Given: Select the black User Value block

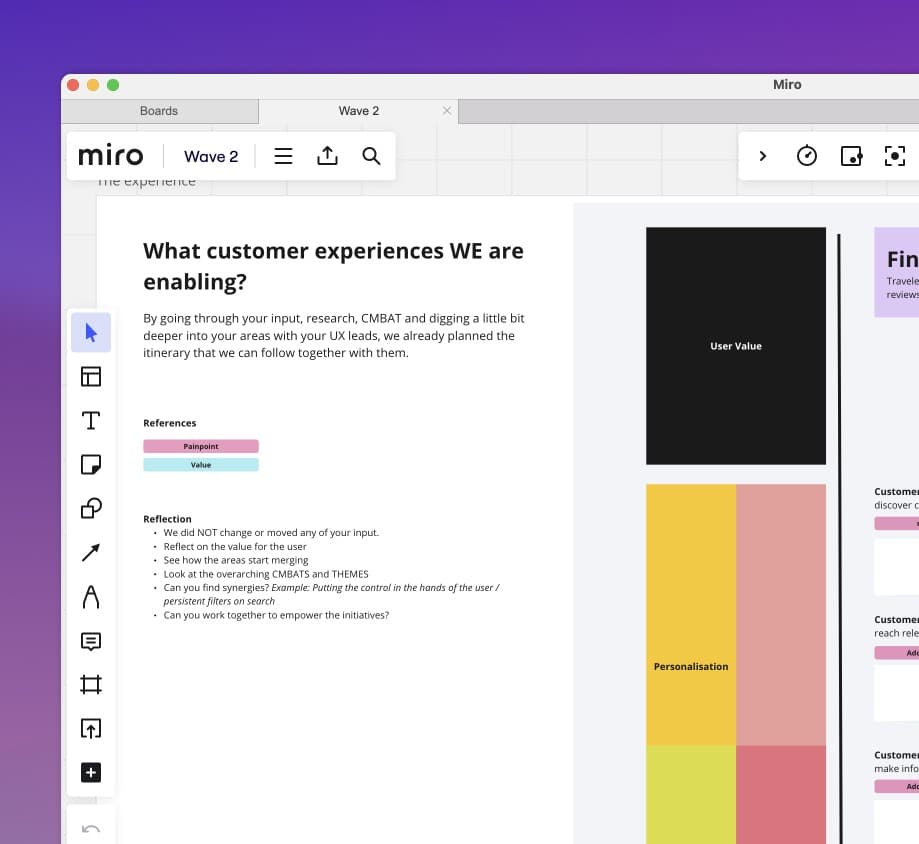Looking at the screenshot, I should 736,346.
